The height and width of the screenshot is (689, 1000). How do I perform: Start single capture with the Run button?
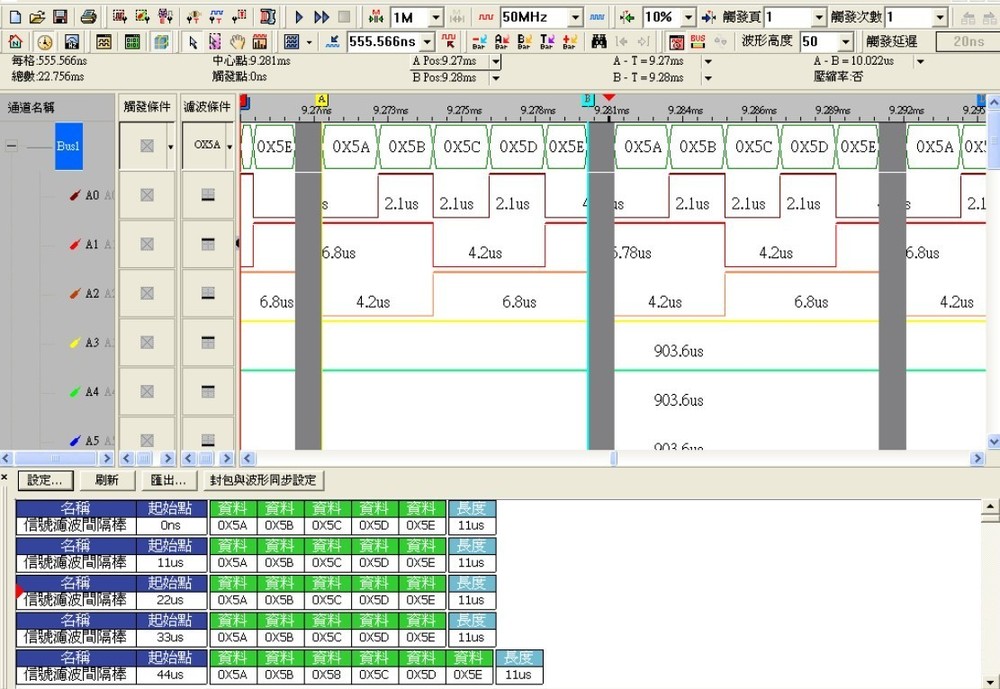coord(299,17)
